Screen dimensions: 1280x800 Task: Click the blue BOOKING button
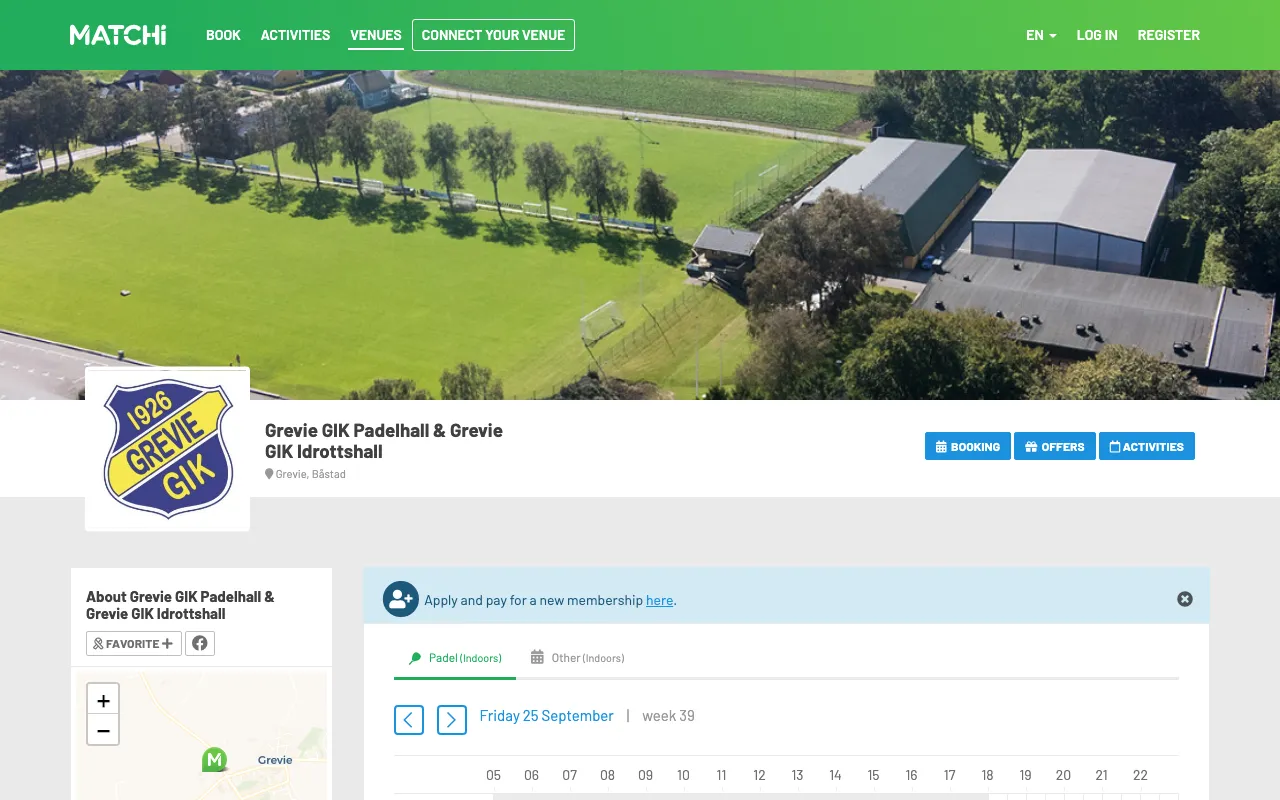967,446
